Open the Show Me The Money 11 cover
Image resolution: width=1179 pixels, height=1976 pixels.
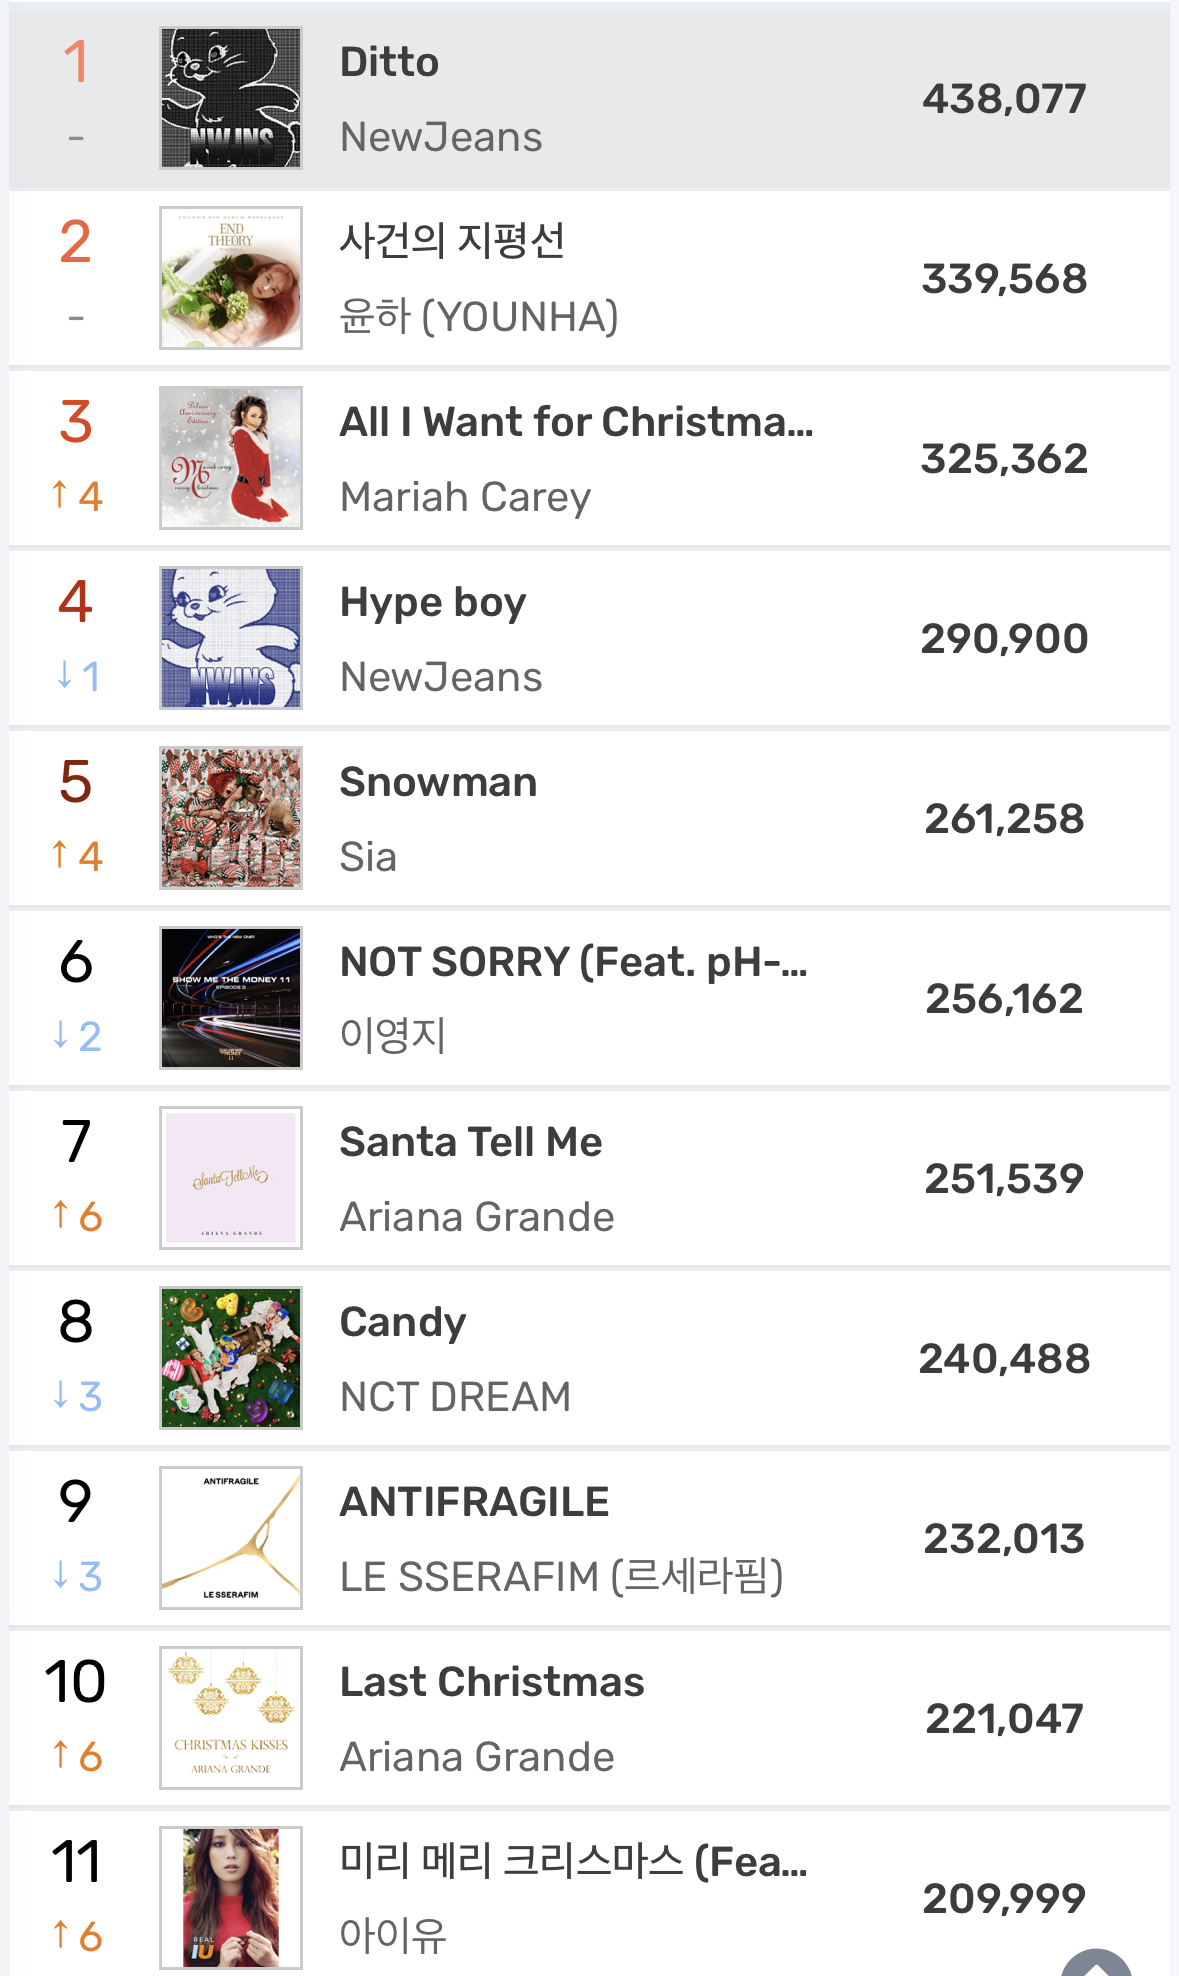231,998
